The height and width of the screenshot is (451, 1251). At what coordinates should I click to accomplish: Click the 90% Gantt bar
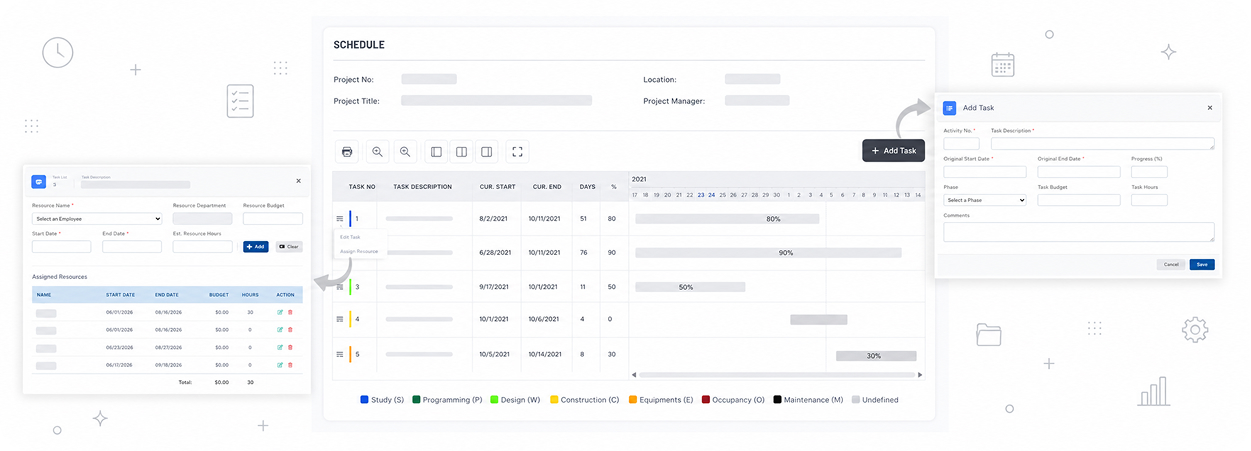click(768, 253)
